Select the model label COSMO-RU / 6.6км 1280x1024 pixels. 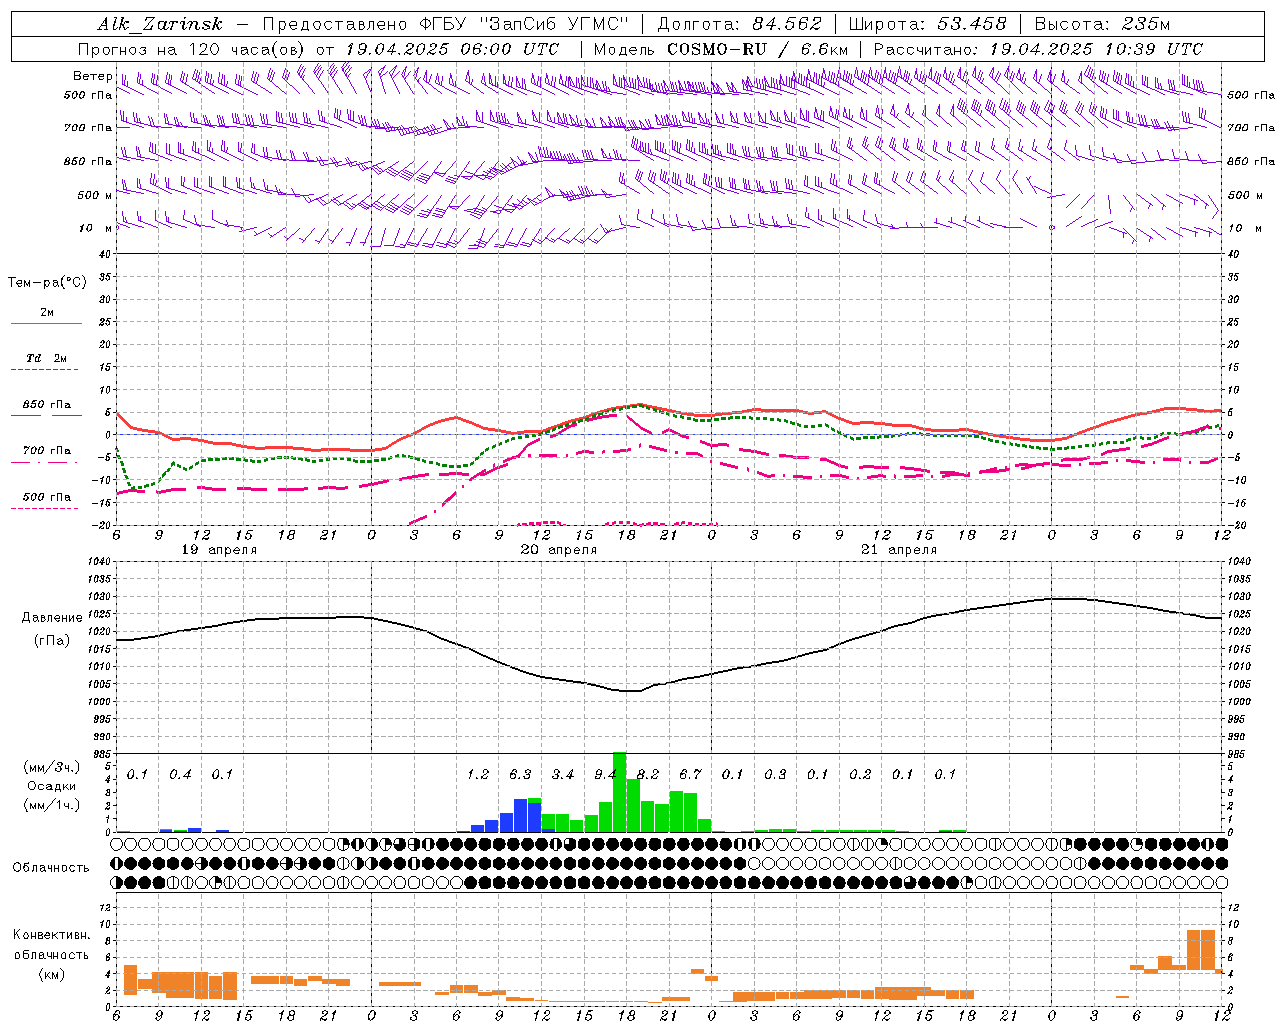pos(757,49)
